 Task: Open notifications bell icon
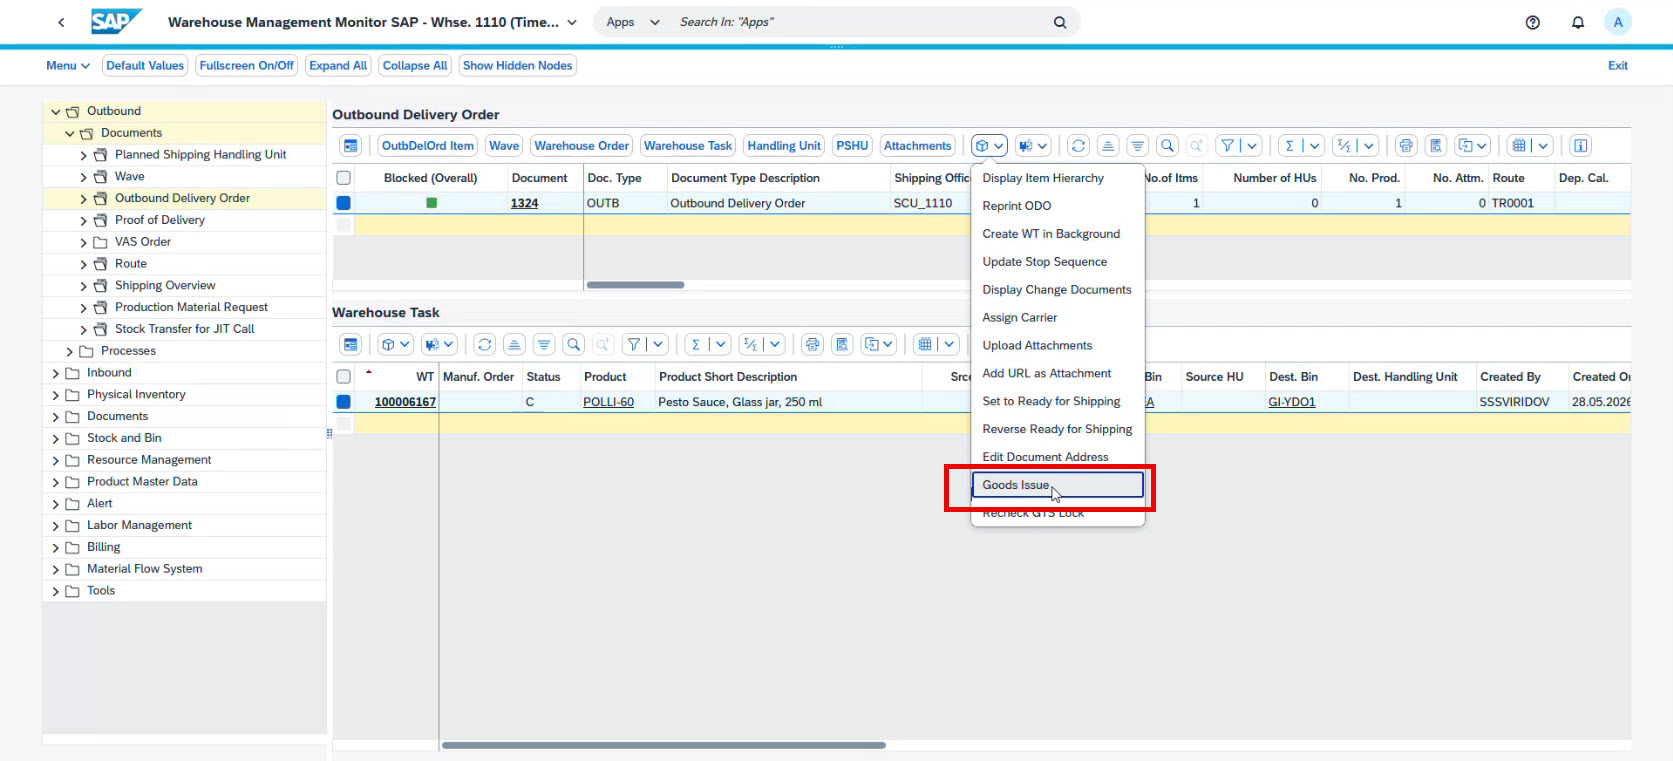tap(1578, 22)
